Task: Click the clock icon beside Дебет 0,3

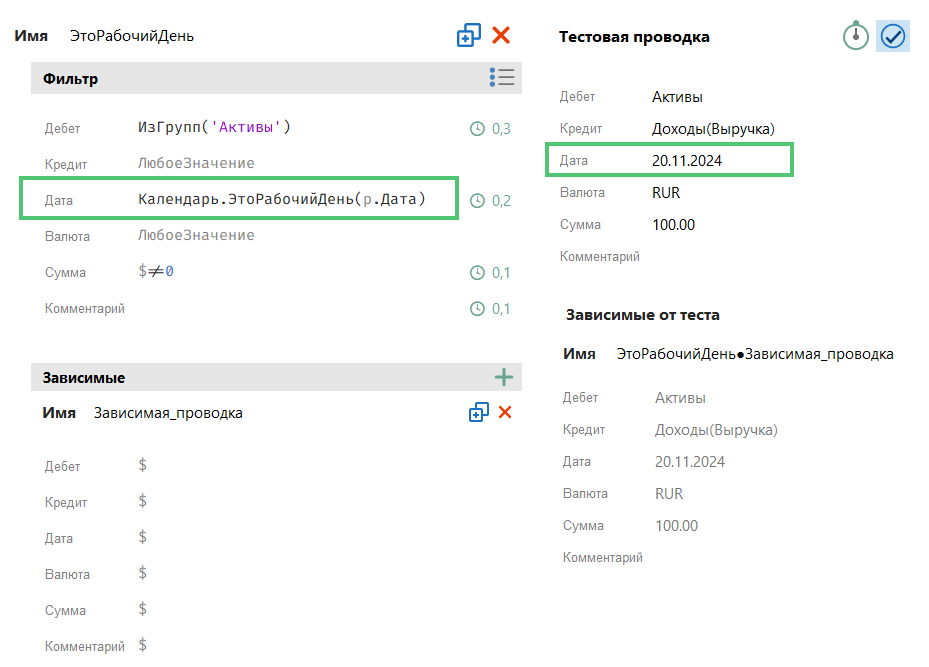Action: point(477,128)
